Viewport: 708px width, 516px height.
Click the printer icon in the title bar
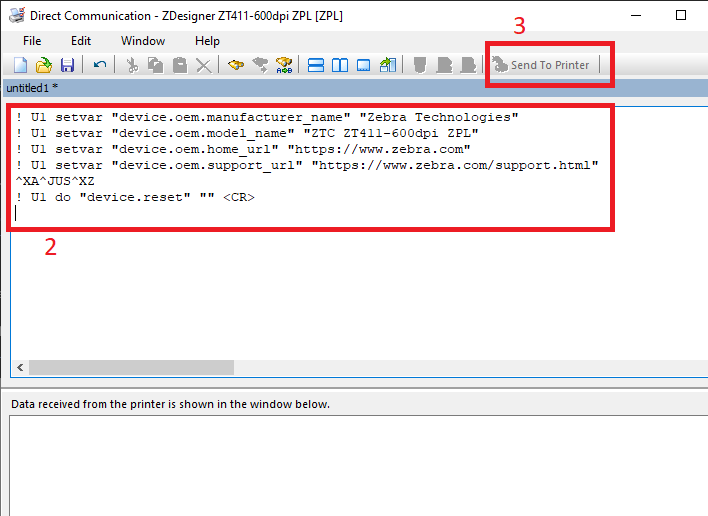(17, 15)
